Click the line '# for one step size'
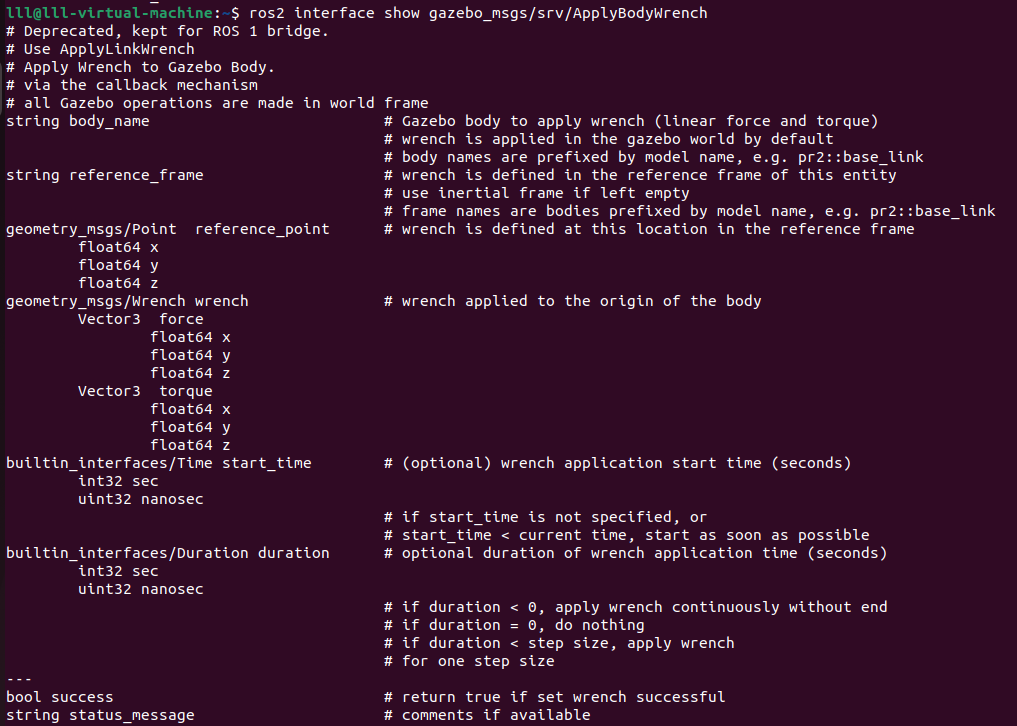Viewport: 1017px width, 726px height. pyautogui.click(x=469, y=661)
